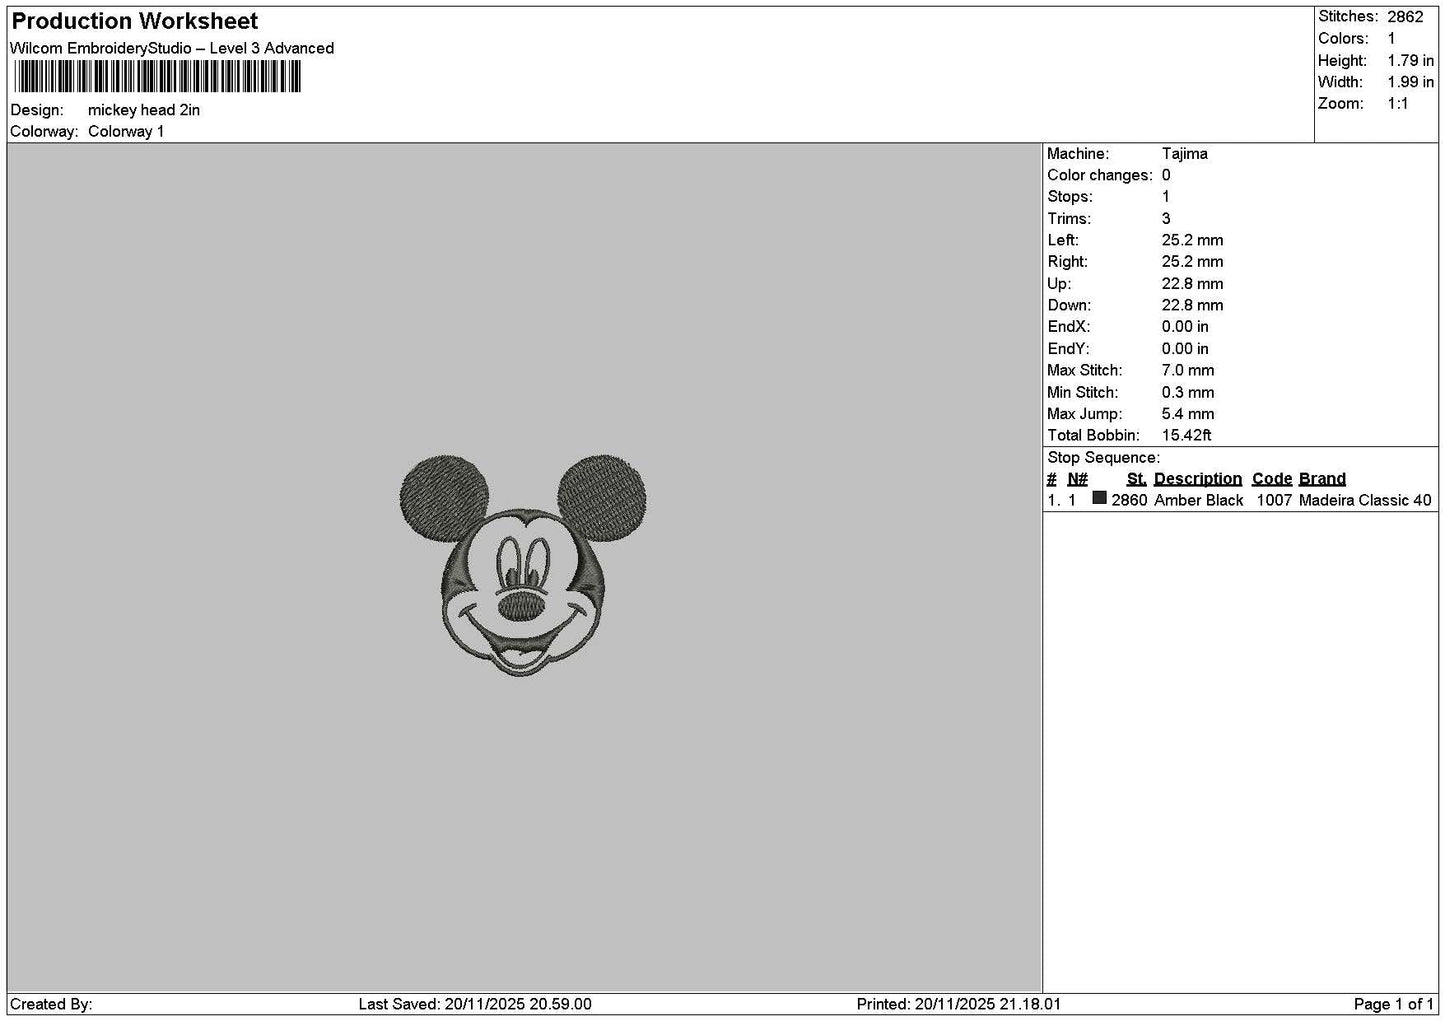Viewport: 1445px width, 1021px height.
Task: Select the Stitches value 2862
Action: [1405, 17]
